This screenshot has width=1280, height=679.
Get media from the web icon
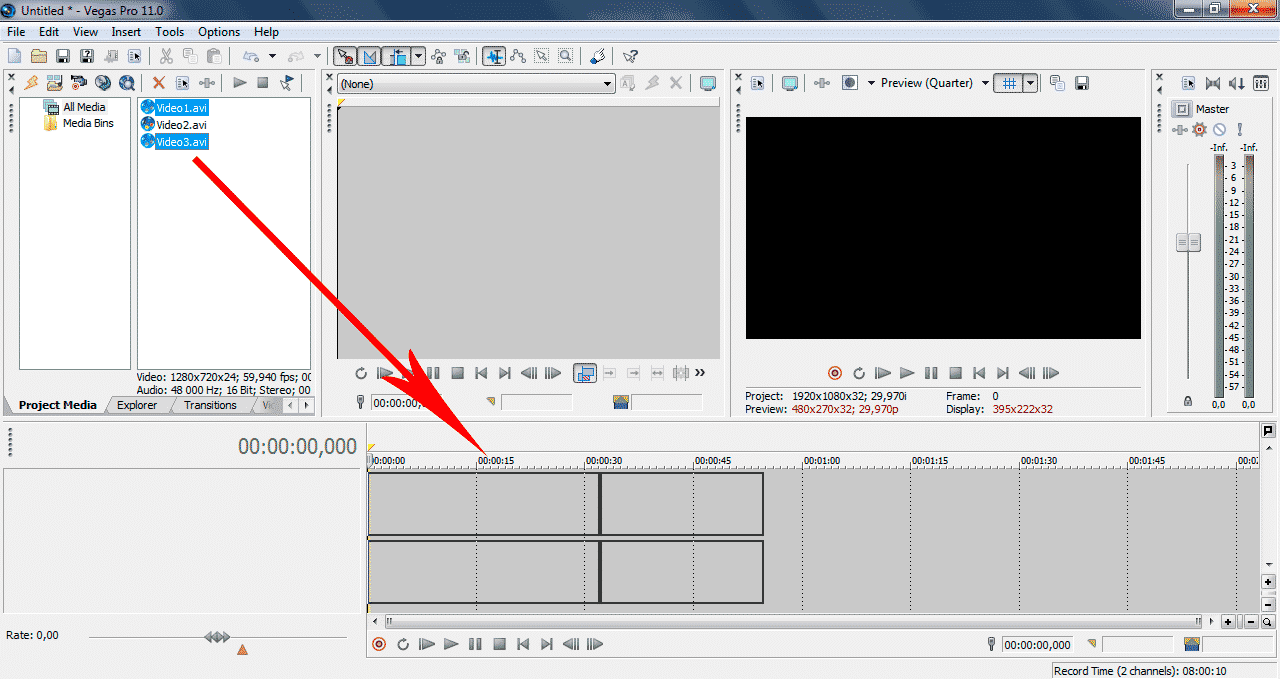pyautogui.click(x=127, y=83)
